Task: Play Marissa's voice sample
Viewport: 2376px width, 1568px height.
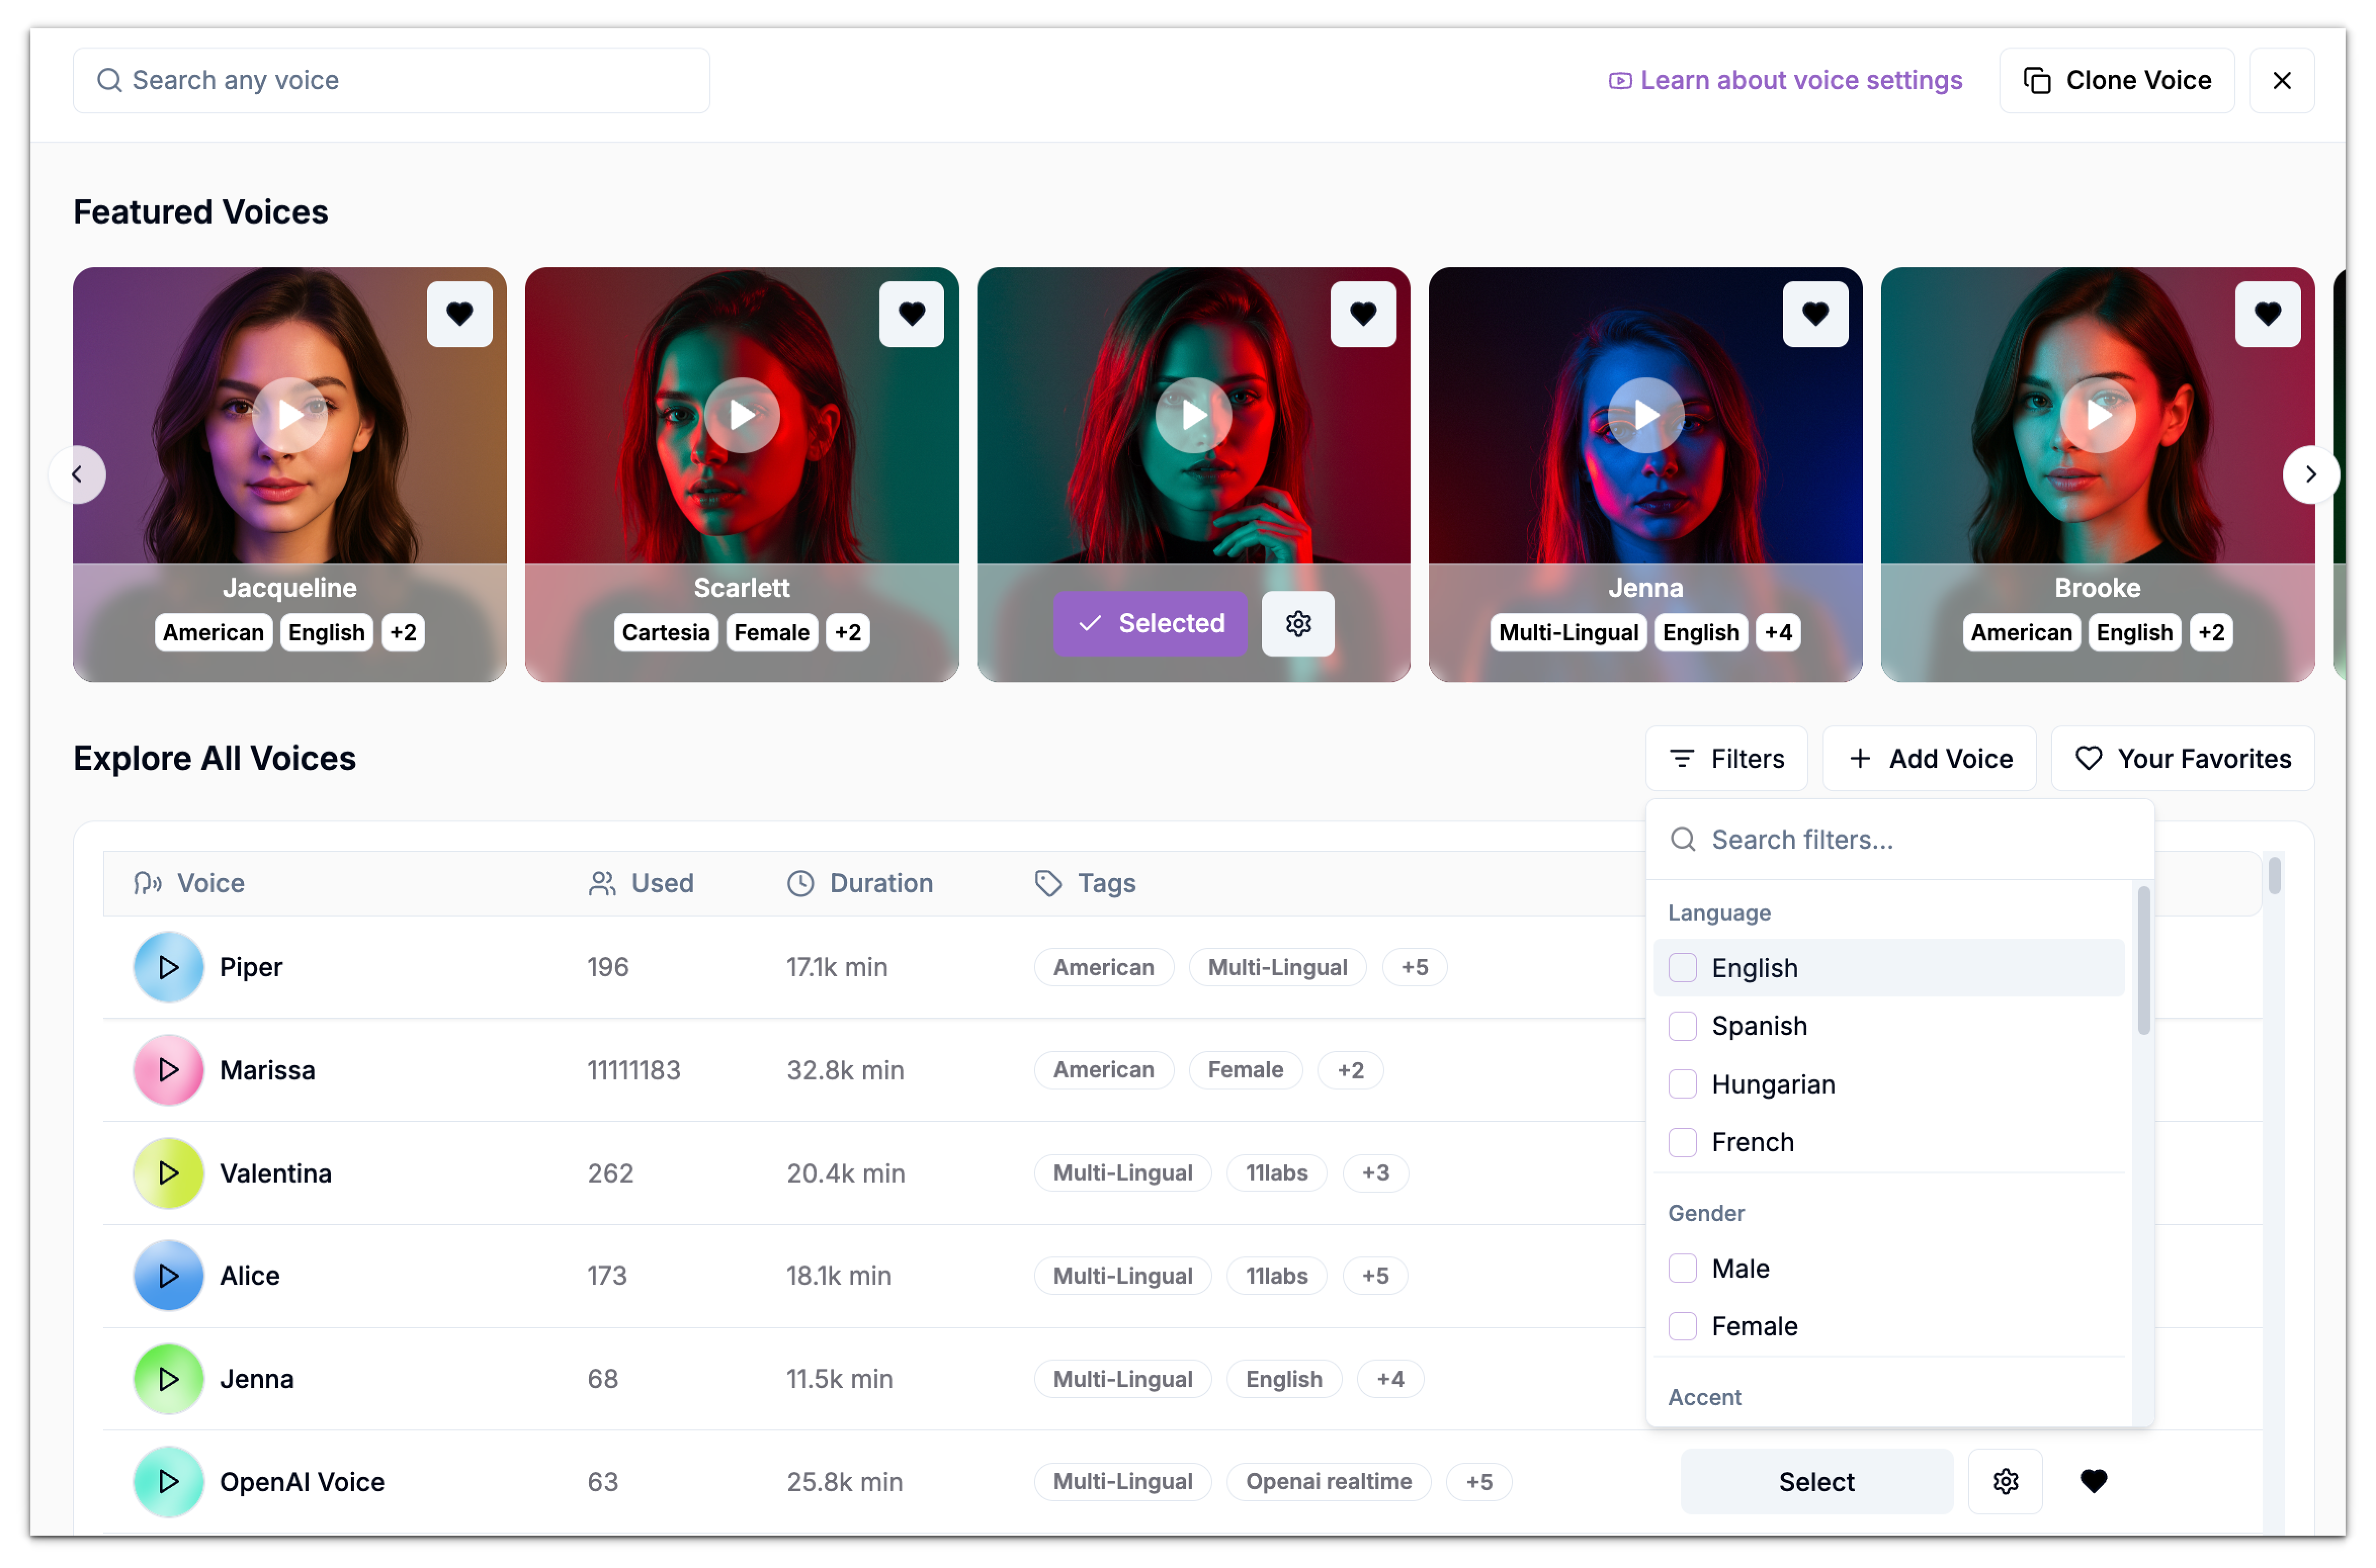Action: [x=167, y=1069]
